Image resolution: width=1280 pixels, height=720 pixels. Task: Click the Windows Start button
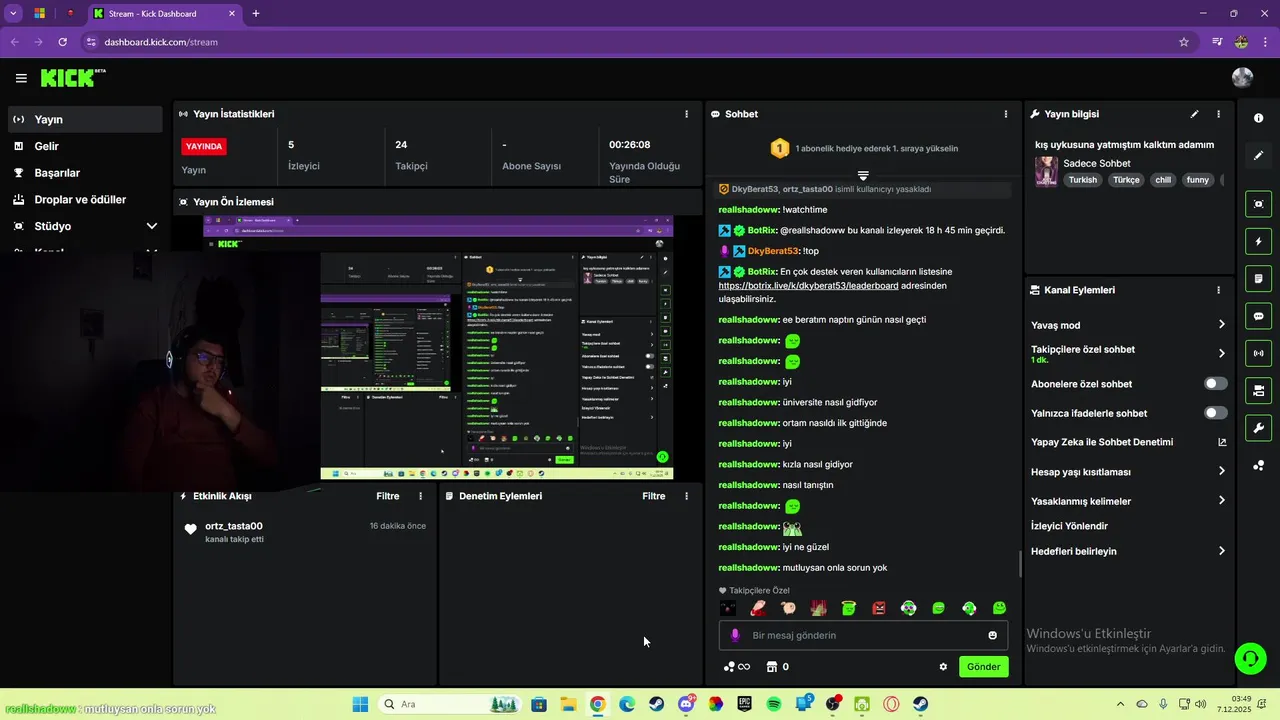pyautogui.click(x=360, y=704)
